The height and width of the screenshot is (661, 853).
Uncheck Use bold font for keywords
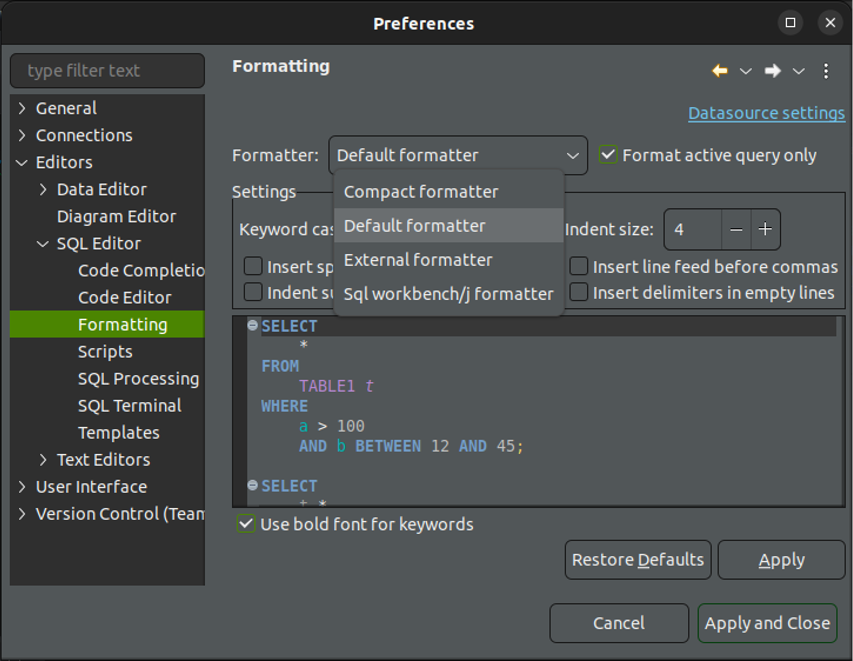click(244, 524)
